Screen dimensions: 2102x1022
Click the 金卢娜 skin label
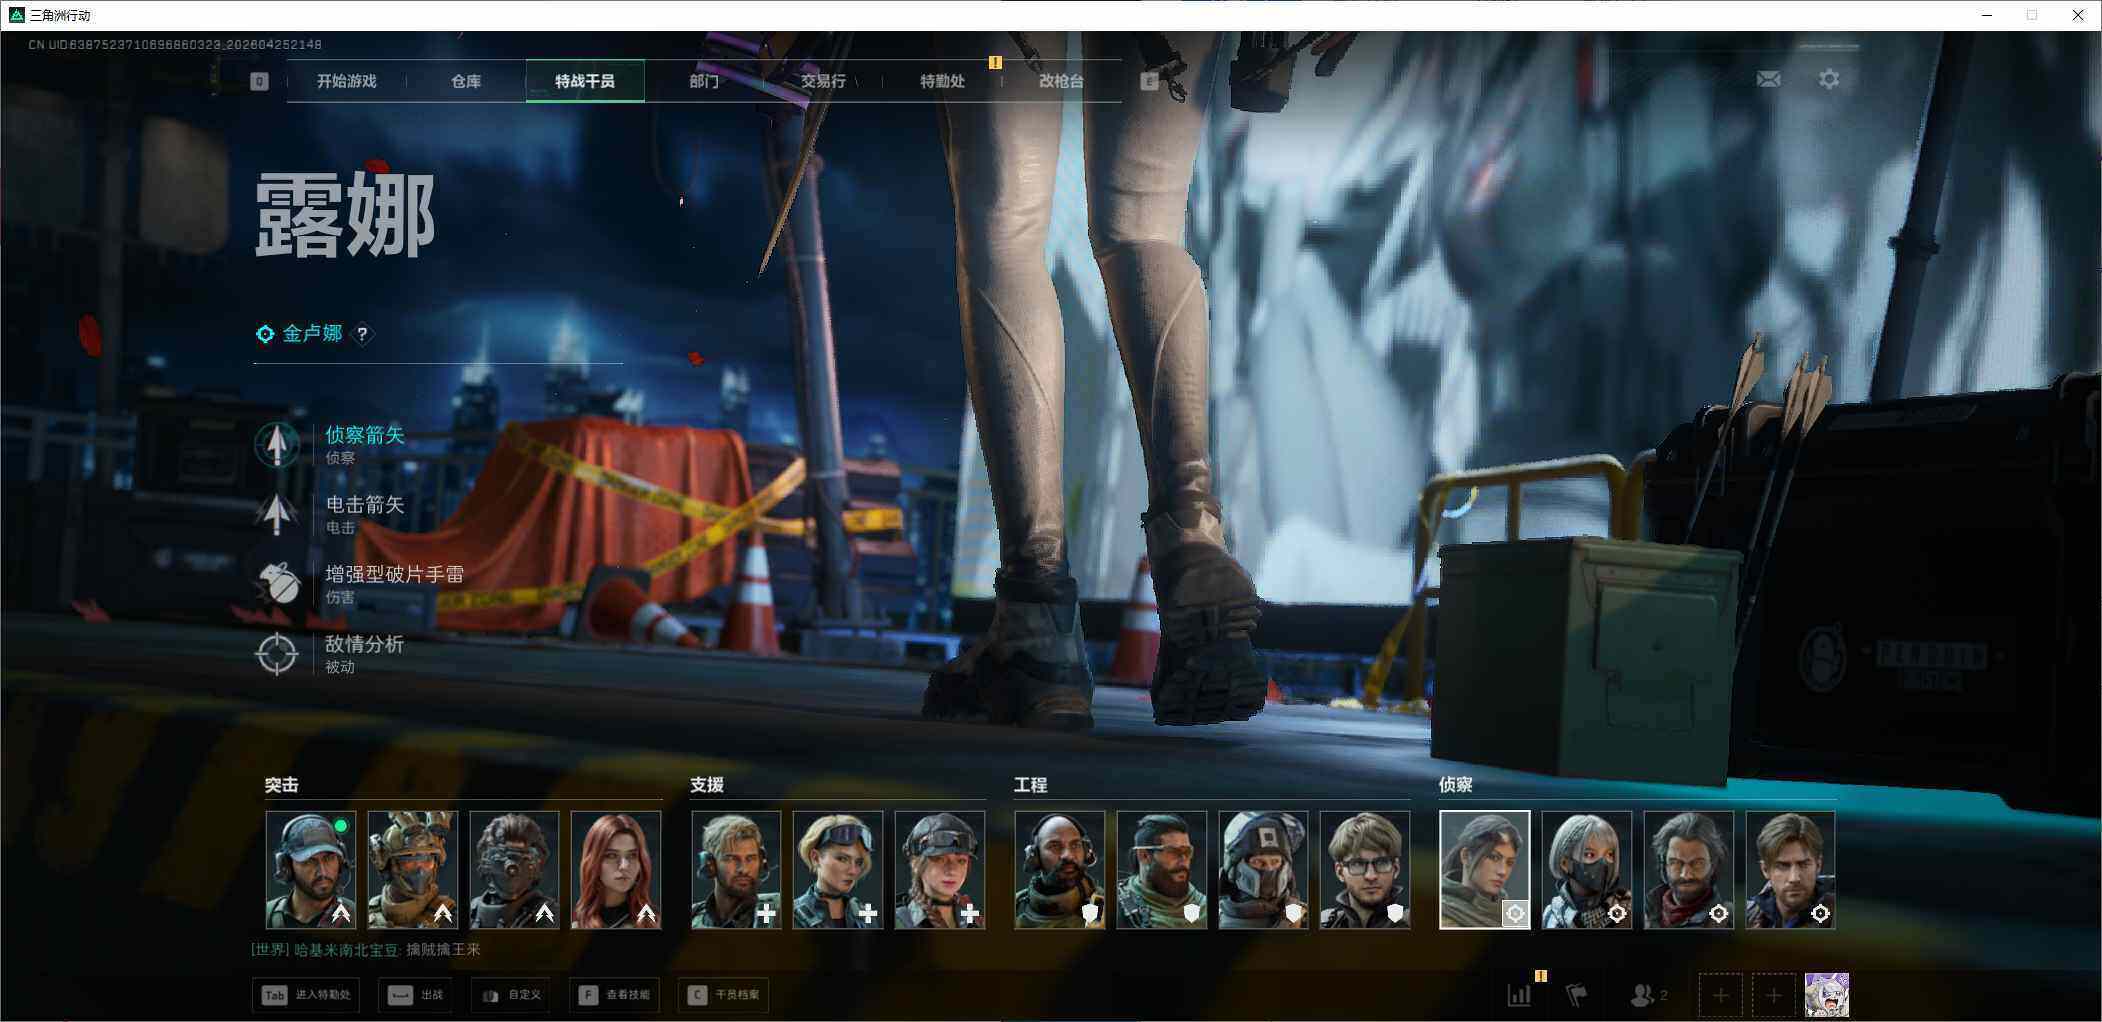pos(312,334)
